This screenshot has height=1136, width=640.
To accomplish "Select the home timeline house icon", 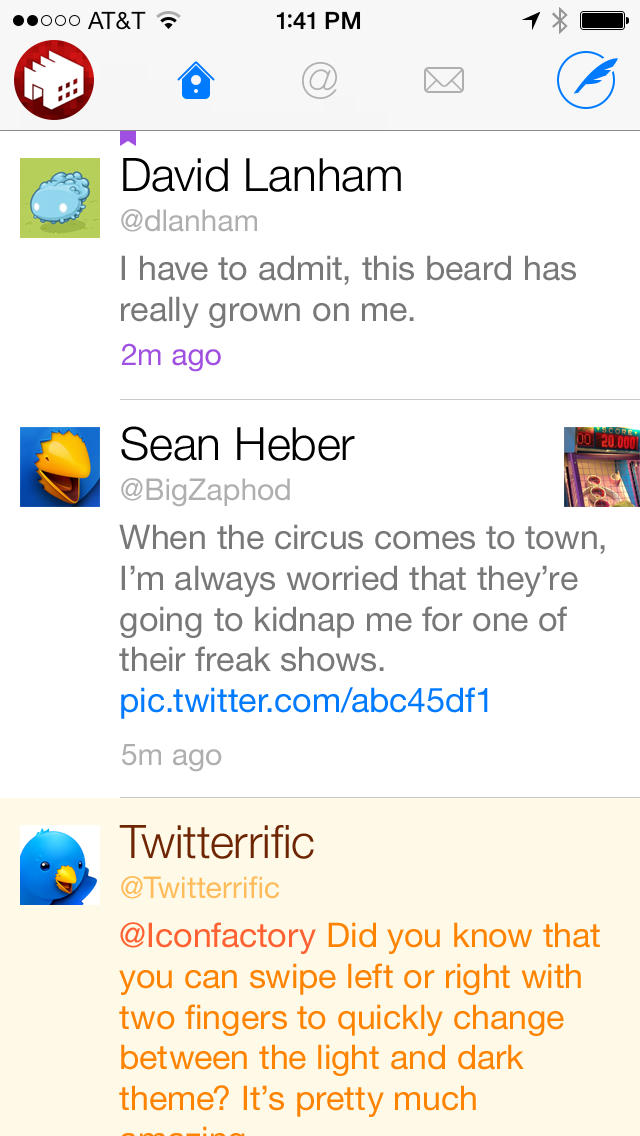I will pos(195,80).
